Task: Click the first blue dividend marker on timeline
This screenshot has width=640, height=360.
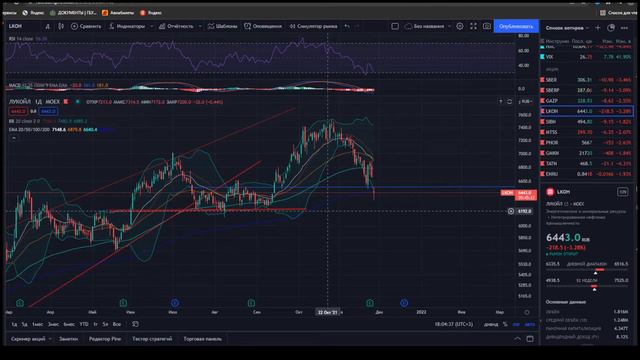Action: tap(175, 303)
